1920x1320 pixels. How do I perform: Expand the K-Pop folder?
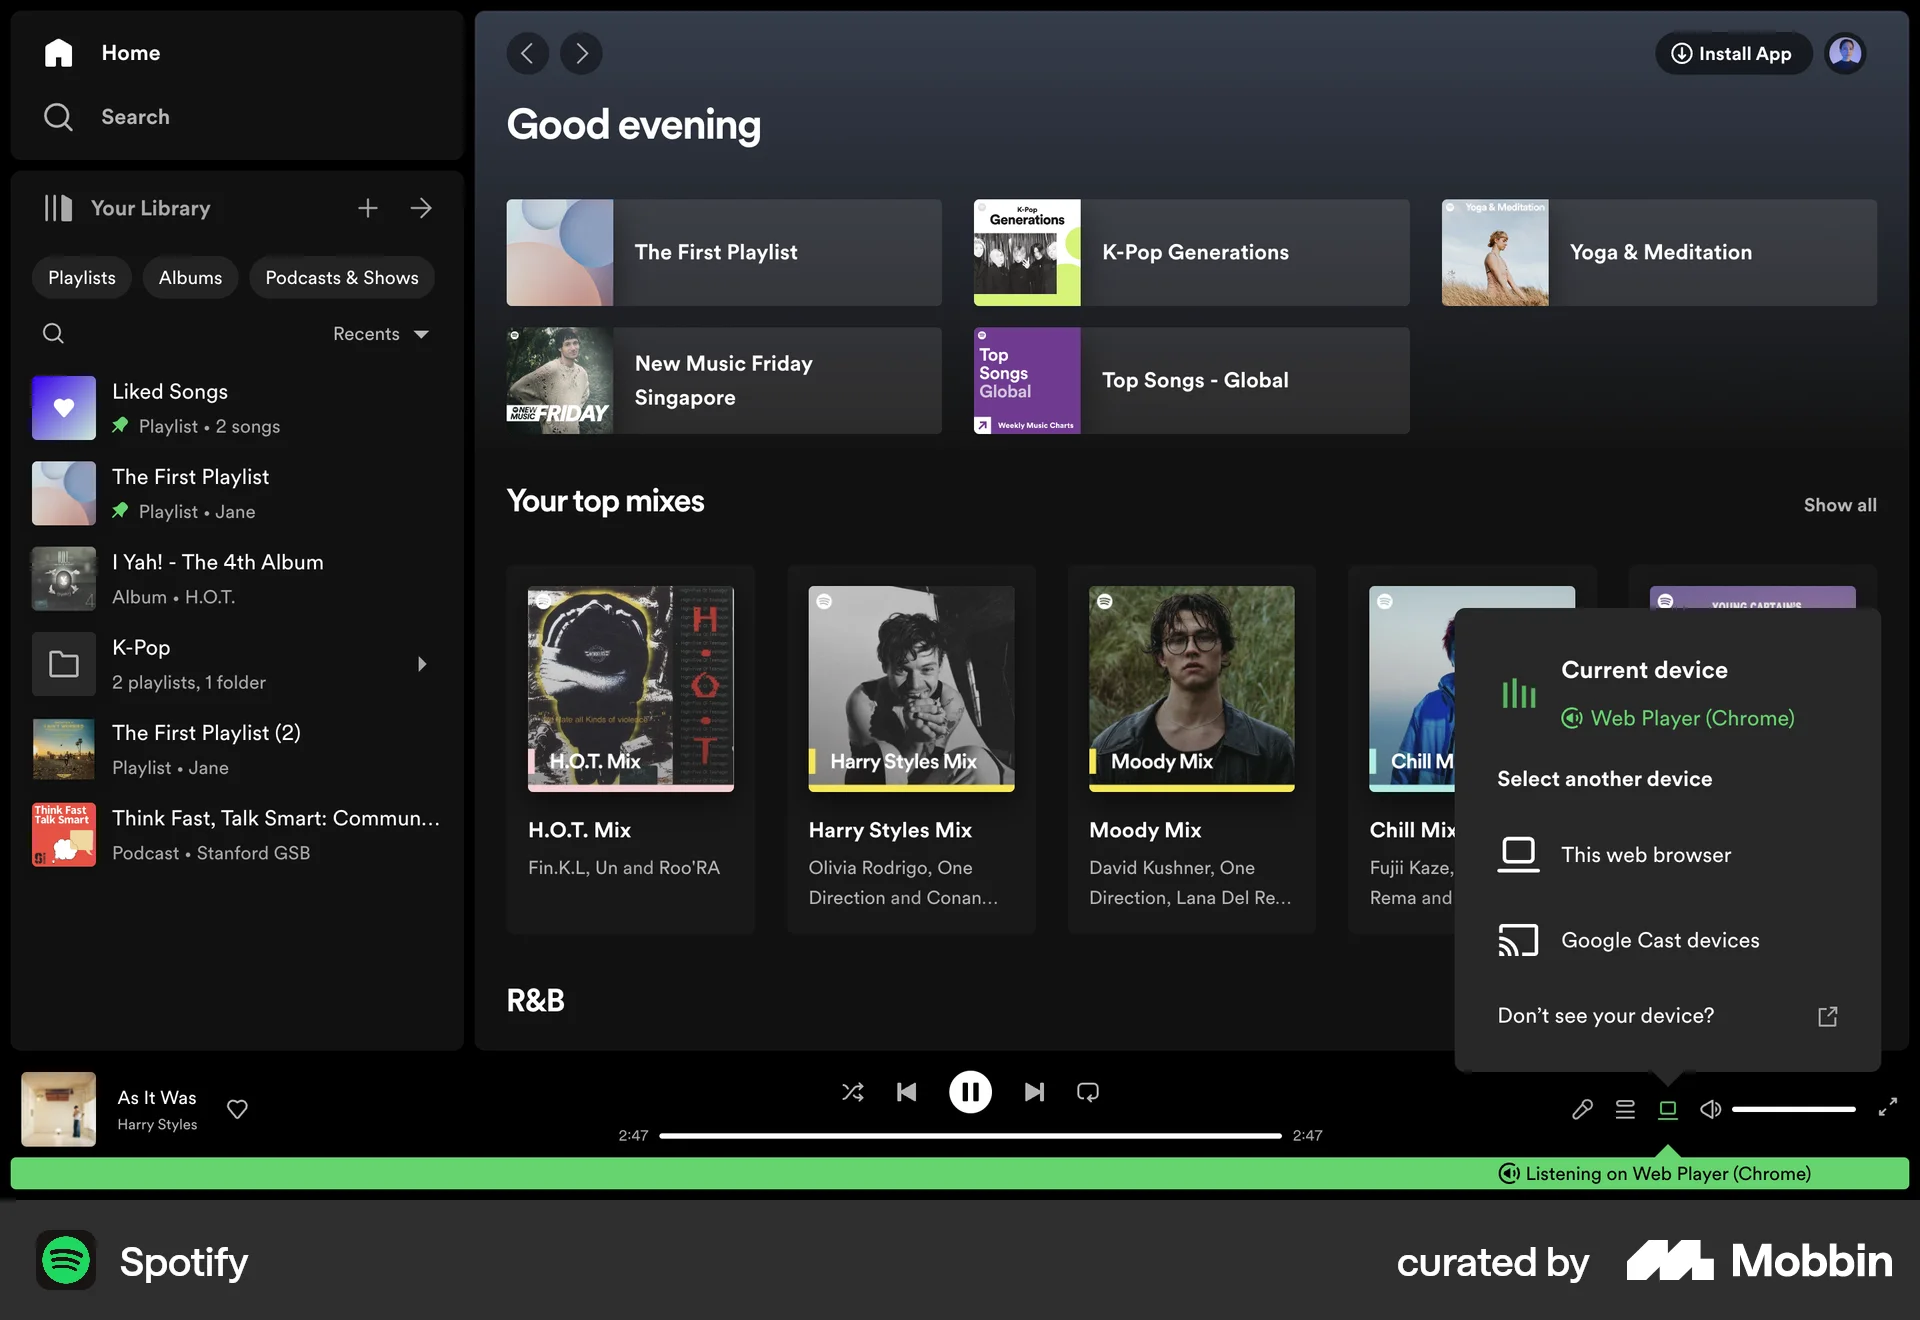pos(421,663)
